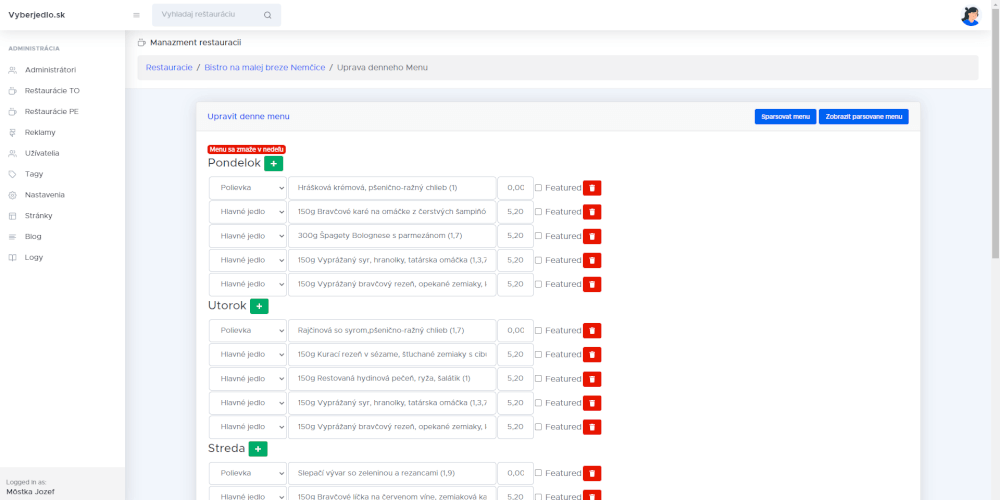Add a new item to Utorok

(x=259, y=306)
